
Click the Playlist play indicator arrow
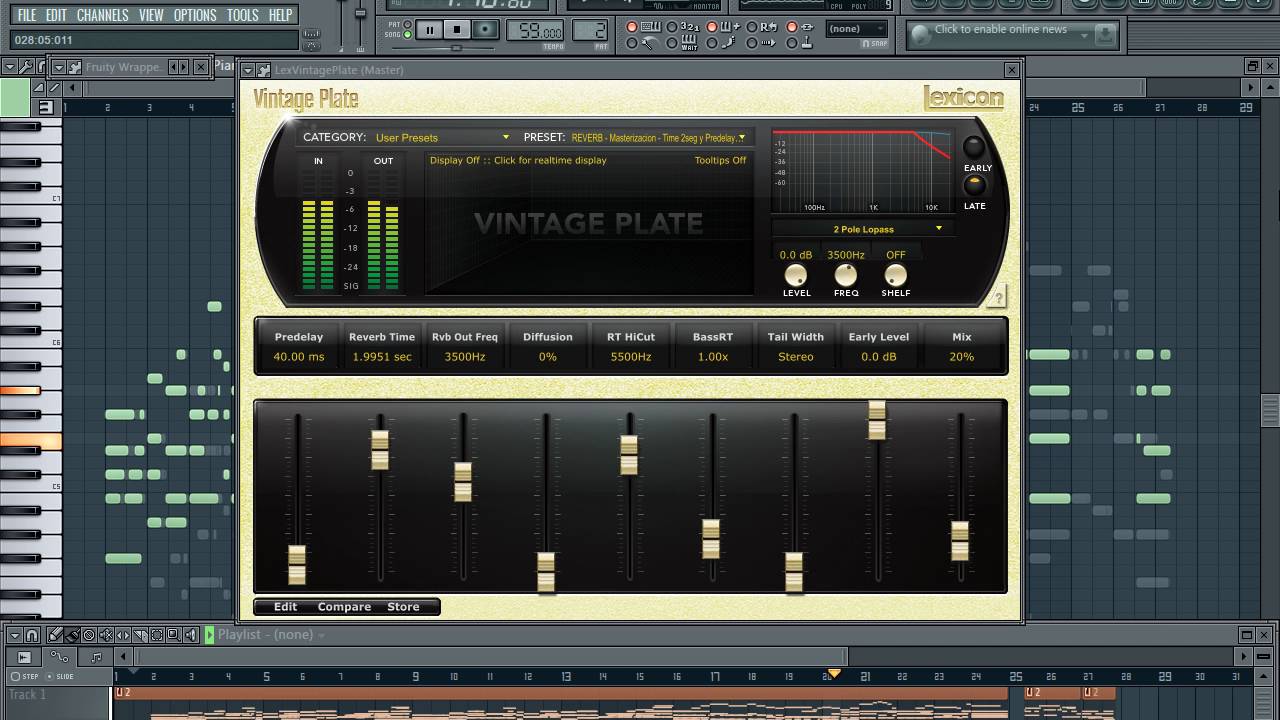(x=210, y=635)
